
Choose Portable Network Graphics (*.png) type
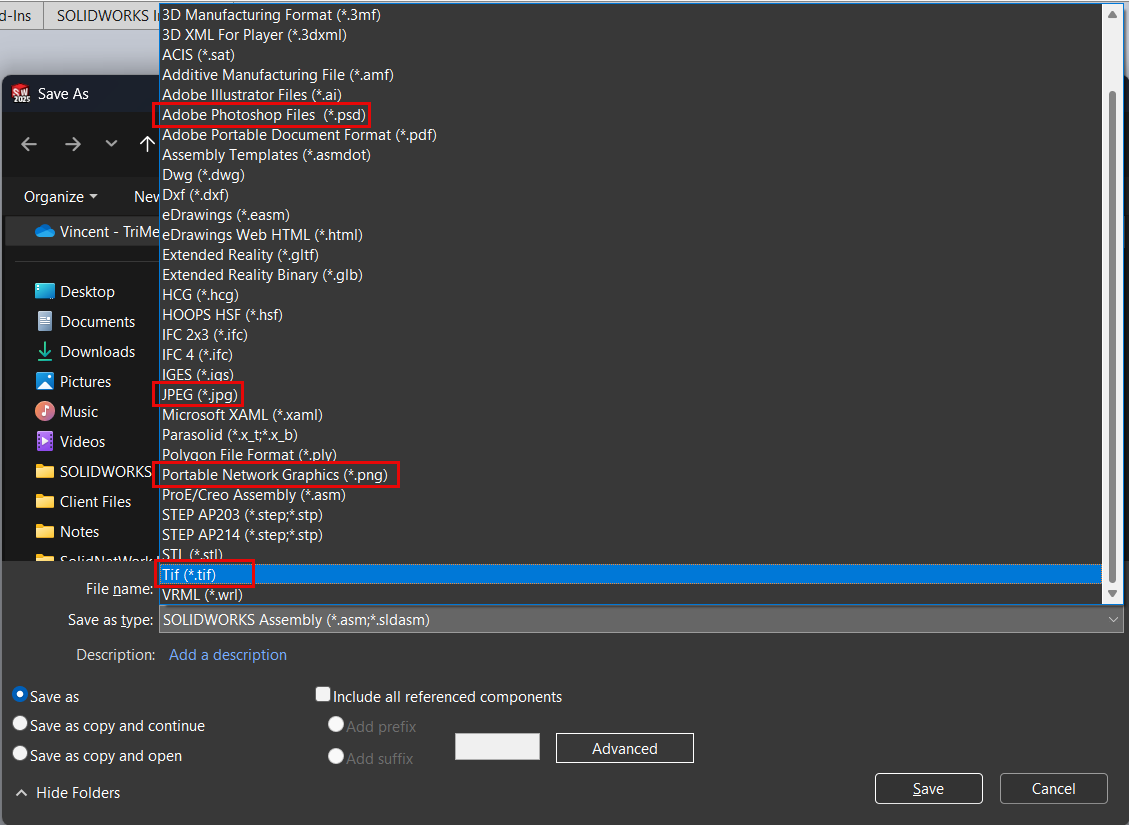point(275,474)
